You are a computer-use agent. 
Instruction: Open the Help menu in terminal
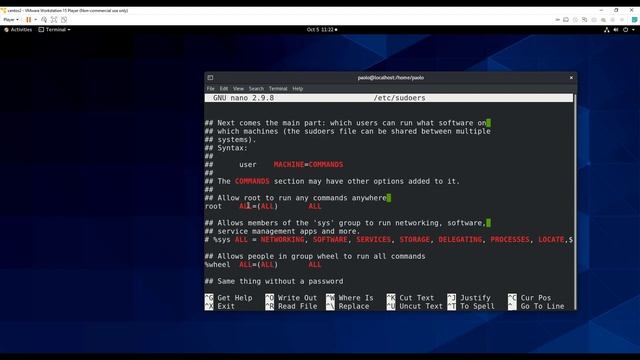298,89
